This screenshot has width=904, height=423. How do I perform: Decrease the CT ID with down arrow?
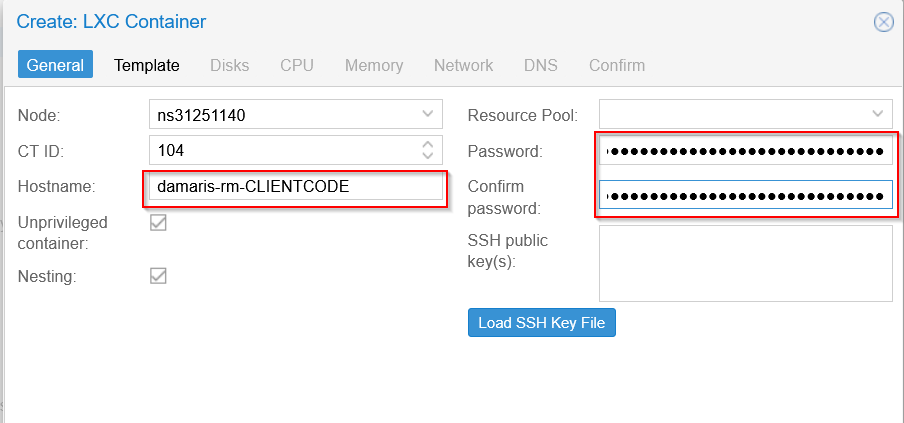coord(428,156)
